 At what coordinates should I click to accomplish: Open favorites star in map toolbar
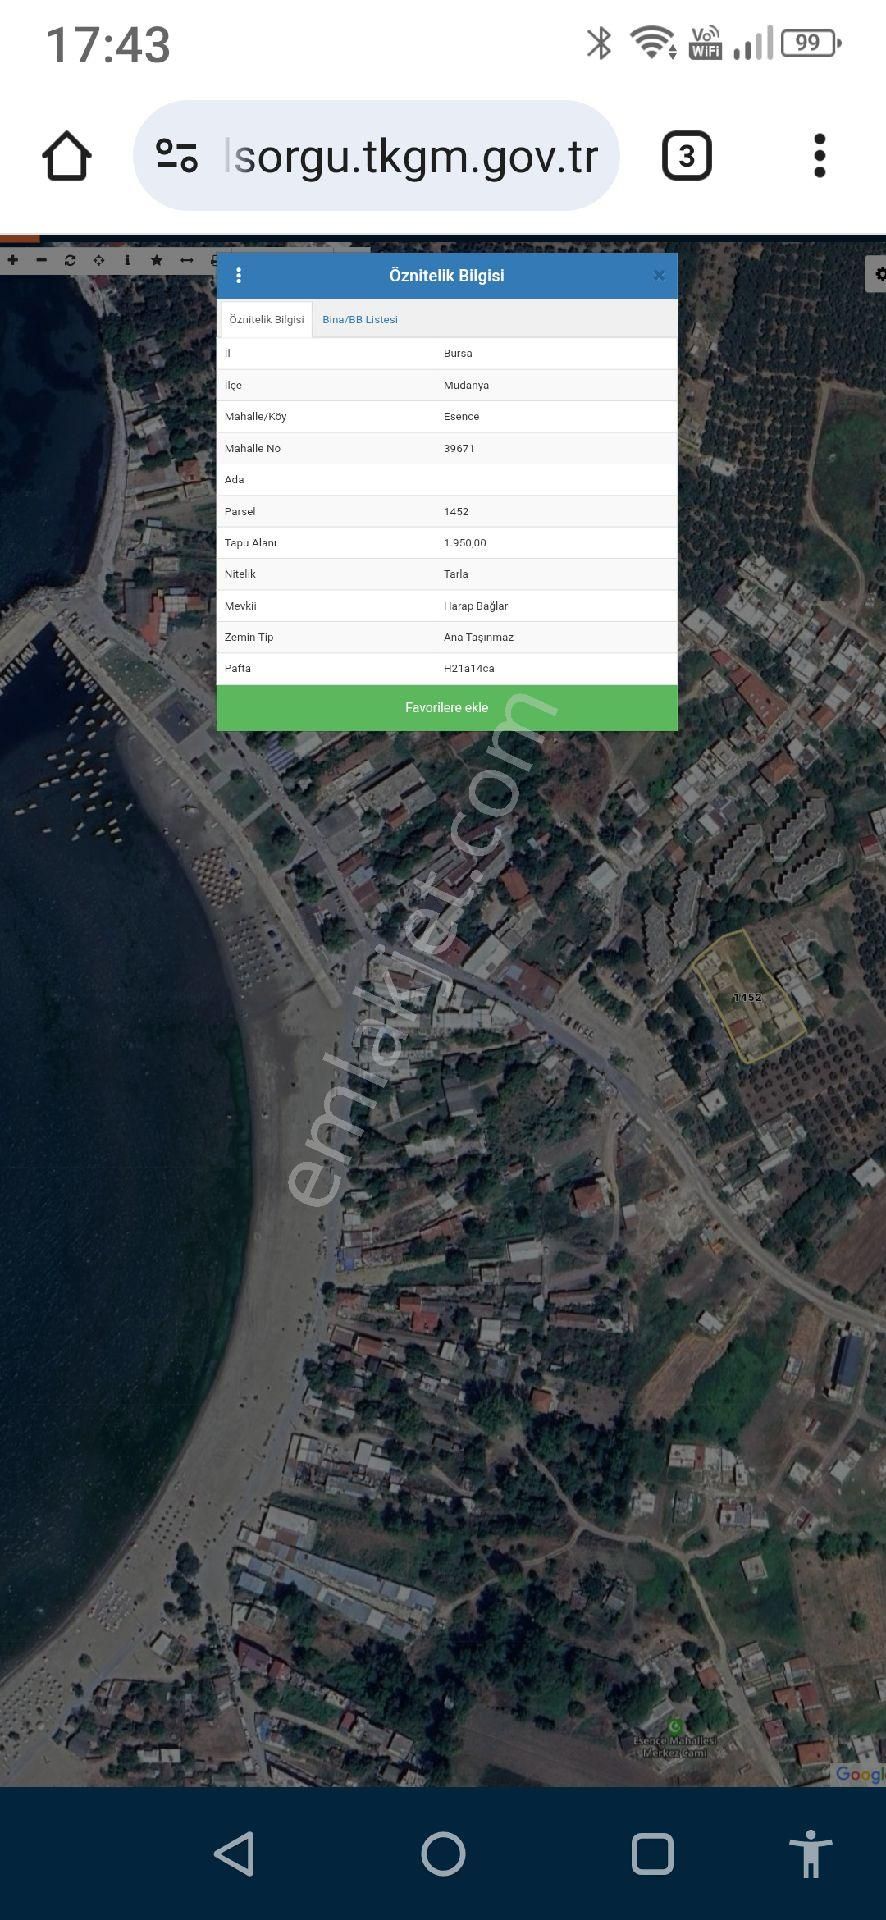(x=157, y=260)
